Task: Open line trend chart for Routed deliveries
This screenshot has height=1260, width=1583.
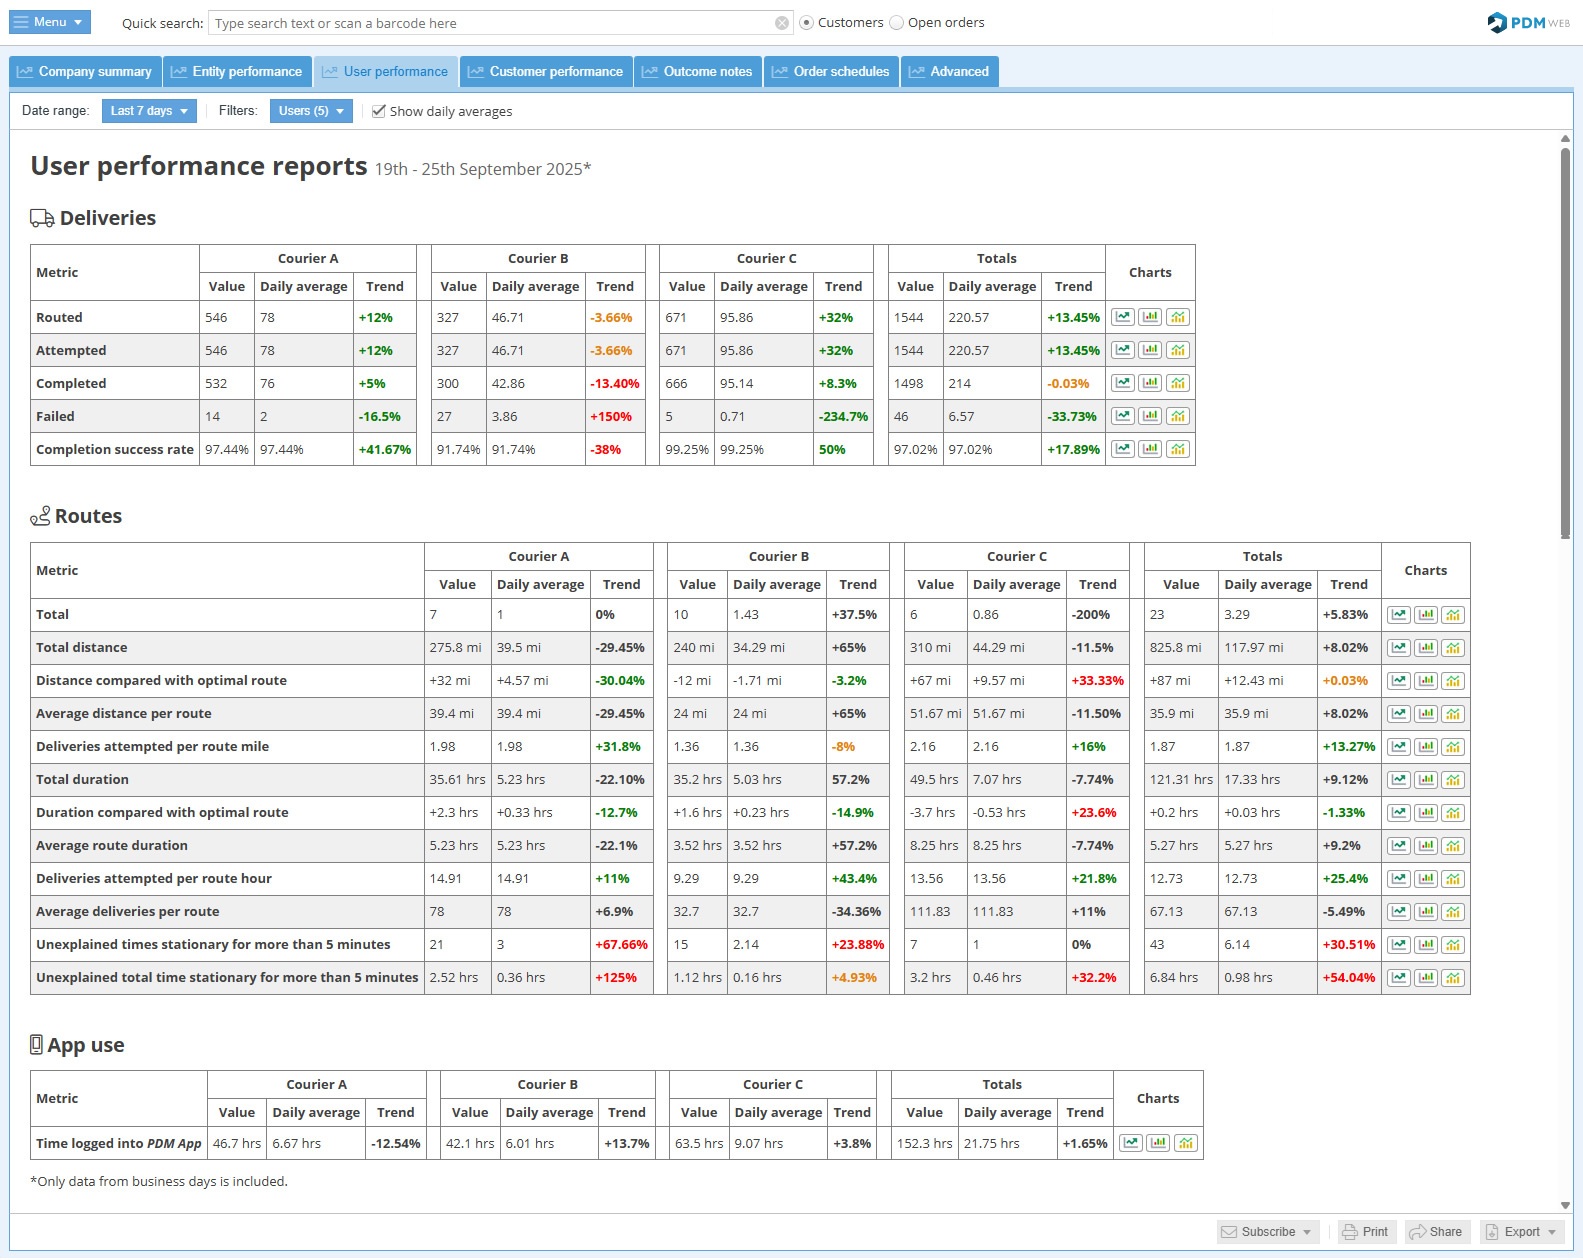Action: (x=1123, y=317)
